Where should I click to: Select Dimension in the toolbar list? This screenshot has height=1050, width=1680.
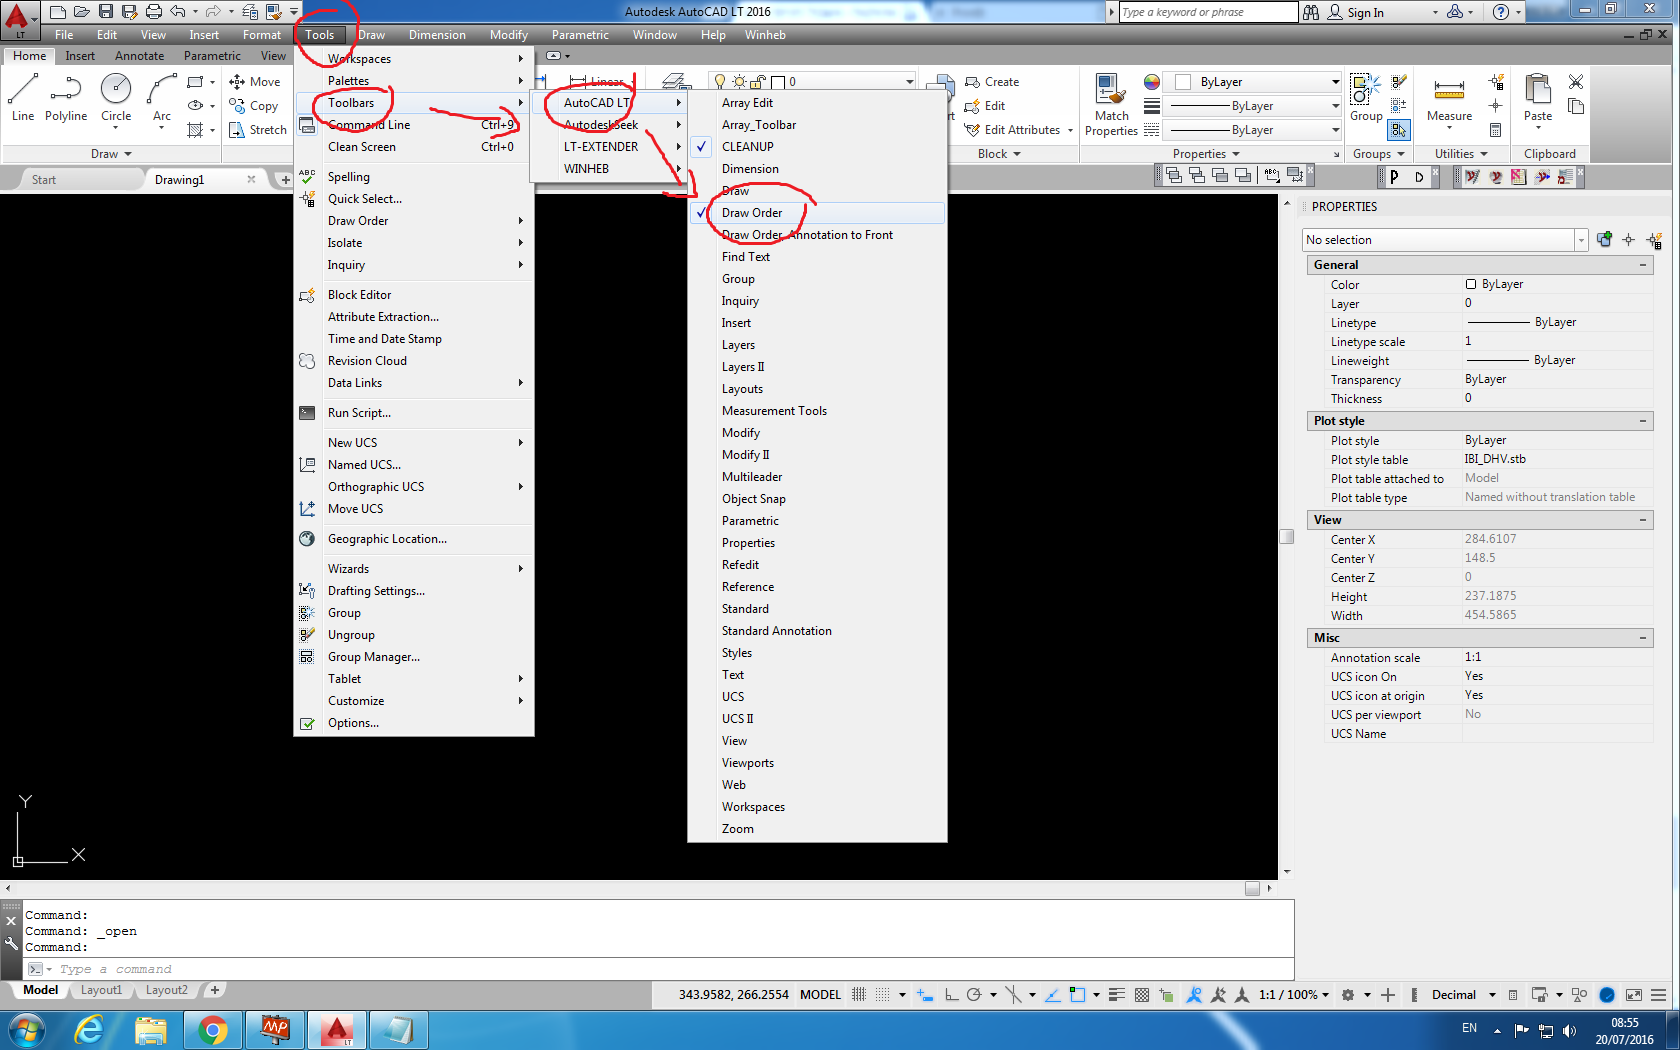tap(817, 169)
